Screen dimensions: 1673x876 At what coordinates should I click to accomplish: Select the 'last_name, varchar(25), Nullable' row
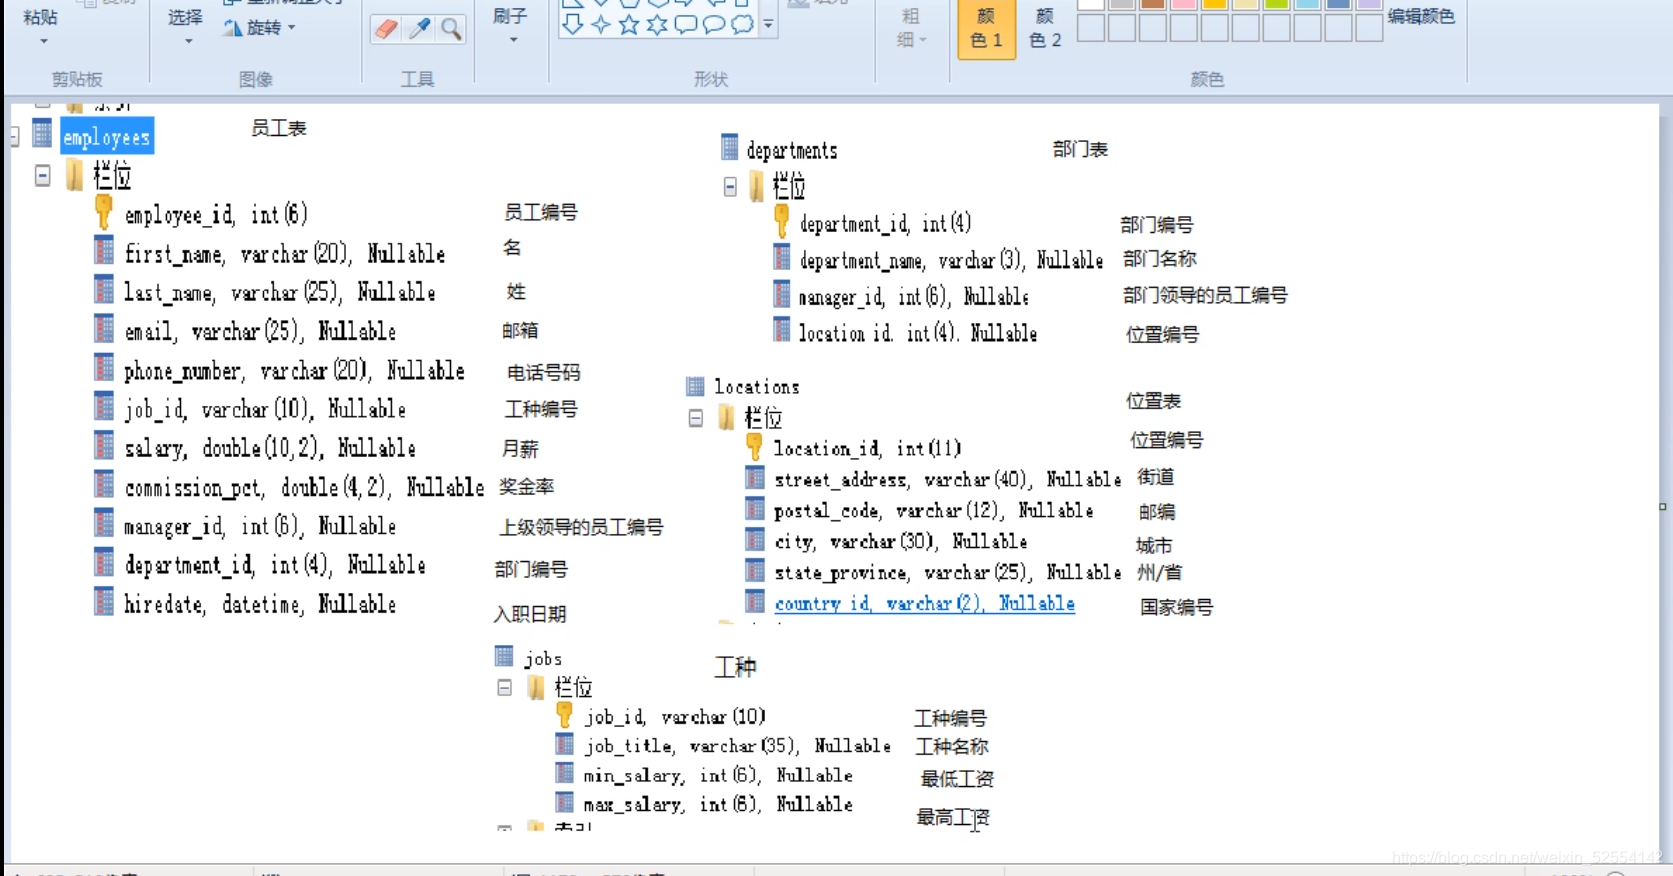click(280, 292)
